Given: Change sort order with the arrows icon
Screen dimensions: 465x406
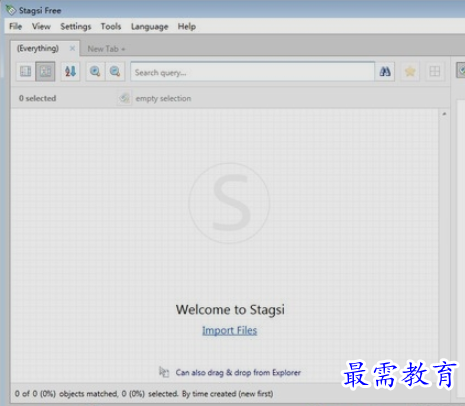Looking at the screenshot, I should pos(70,71).
